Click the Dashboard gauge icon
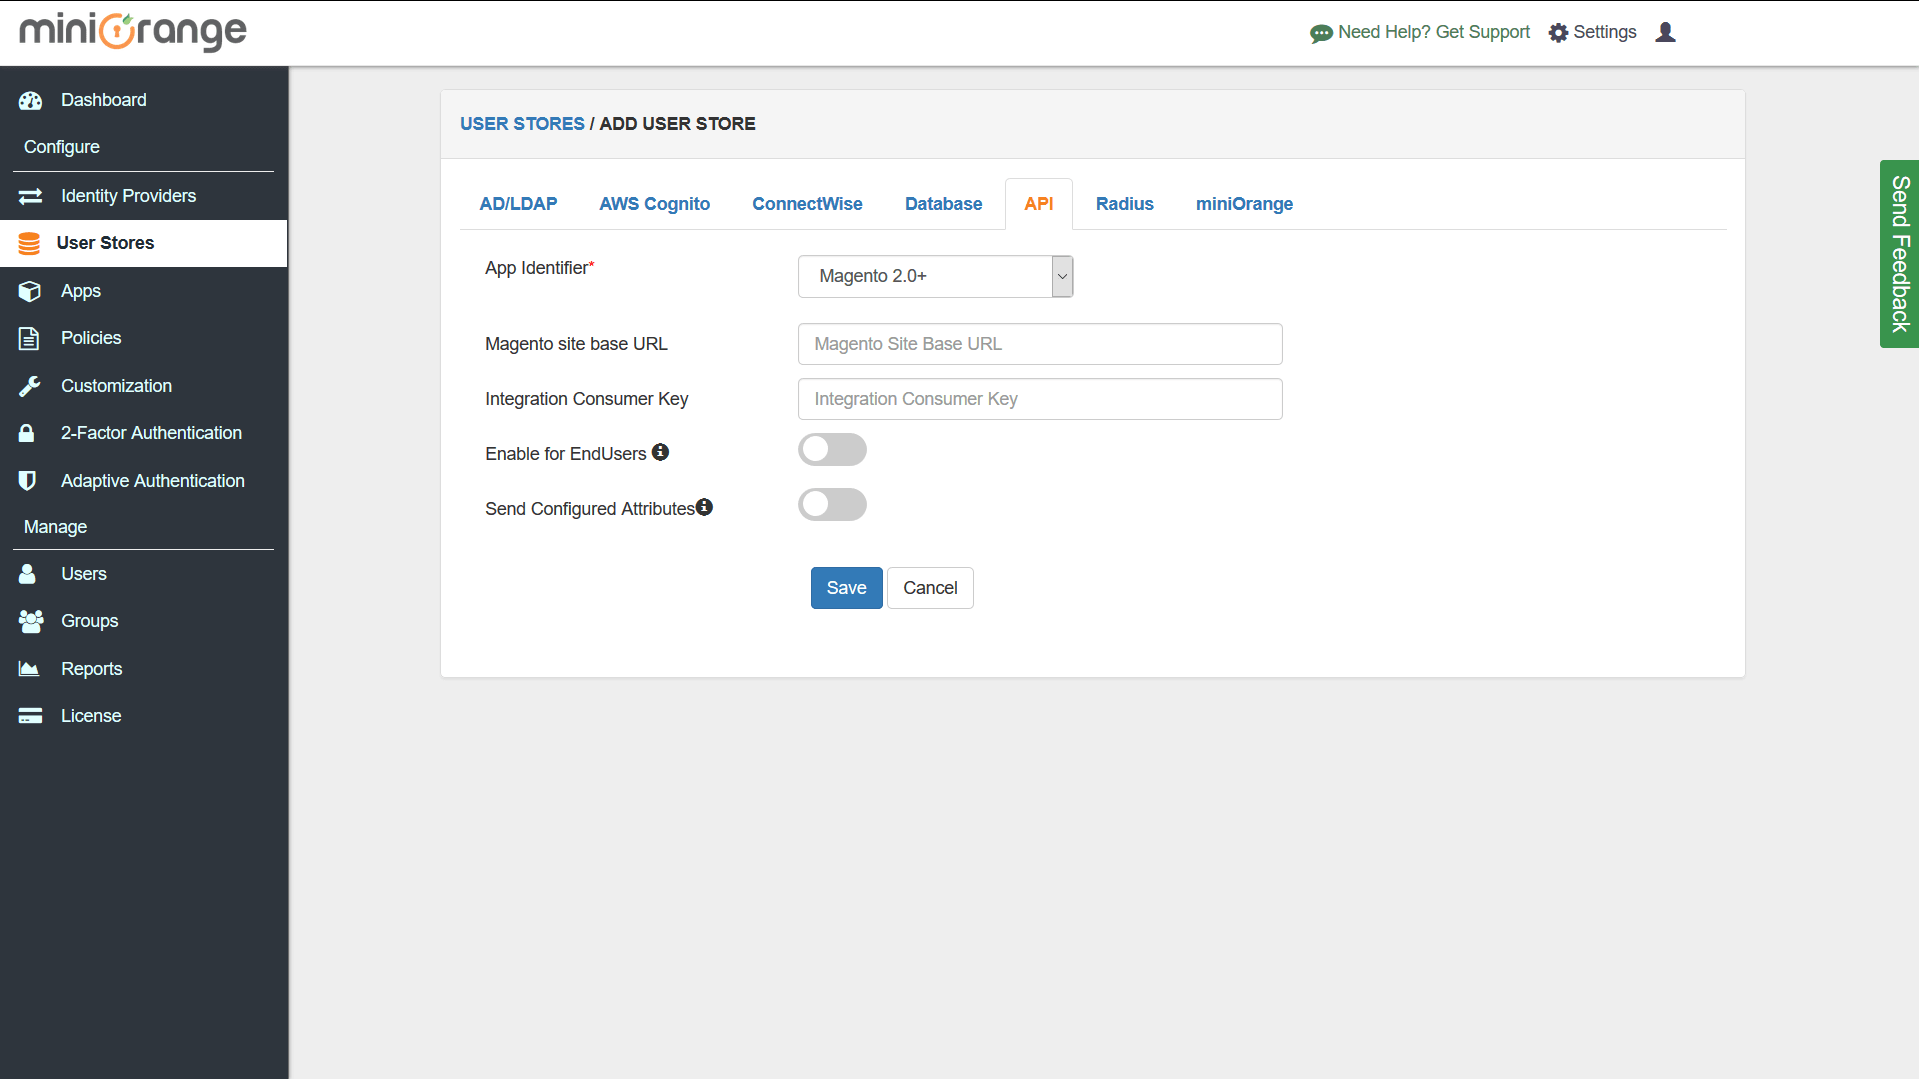 point(30,100)
